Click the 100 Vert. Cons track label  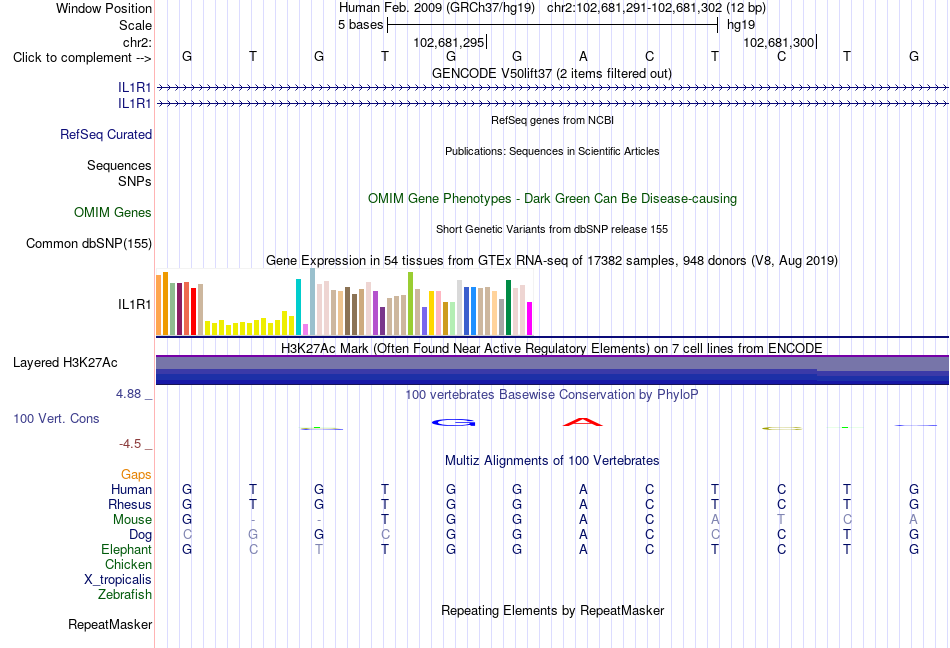coord(56,418)
